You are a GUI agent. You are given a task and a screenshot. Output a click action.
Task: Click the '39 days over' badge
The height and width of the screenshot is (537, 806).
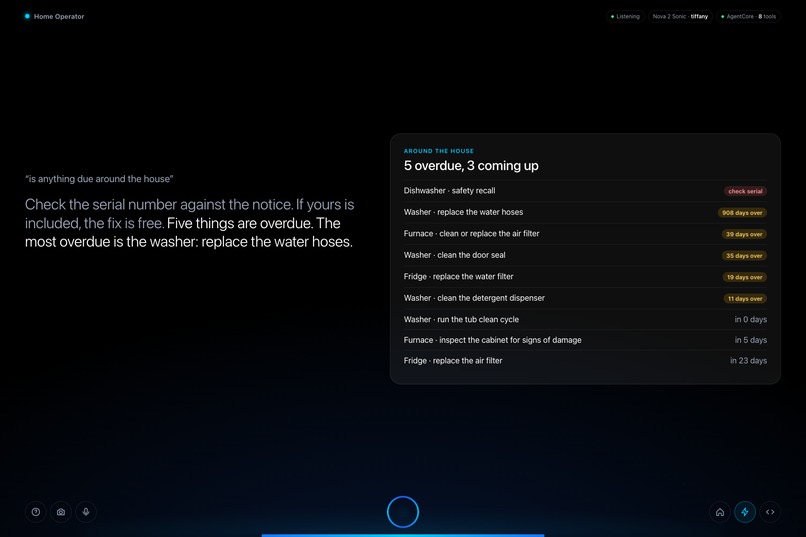[744, 234]
